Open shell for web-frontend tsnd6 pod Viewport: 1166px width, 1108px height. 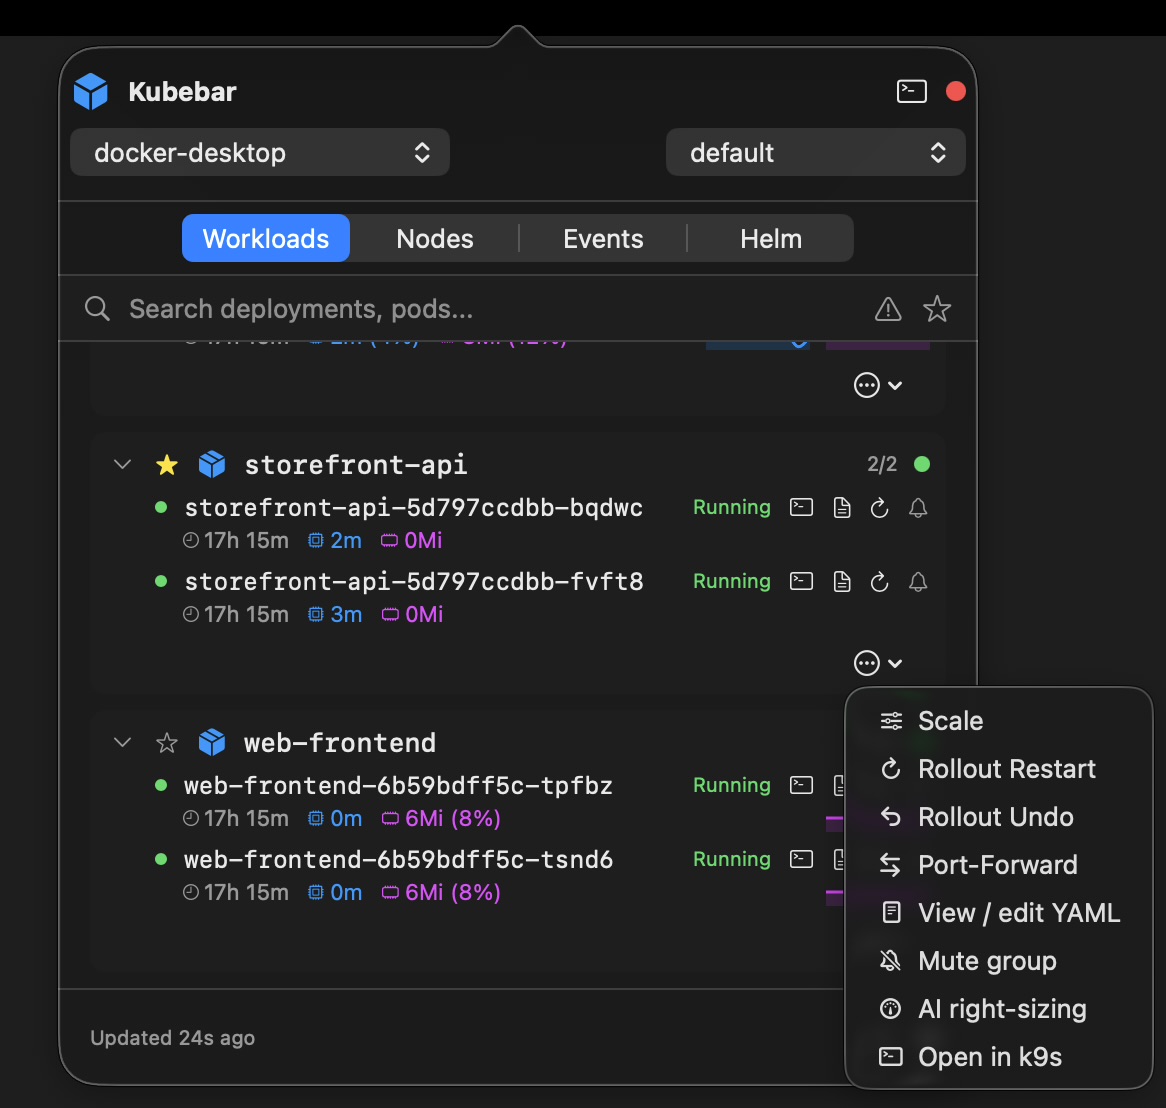[x=802, y=859]
